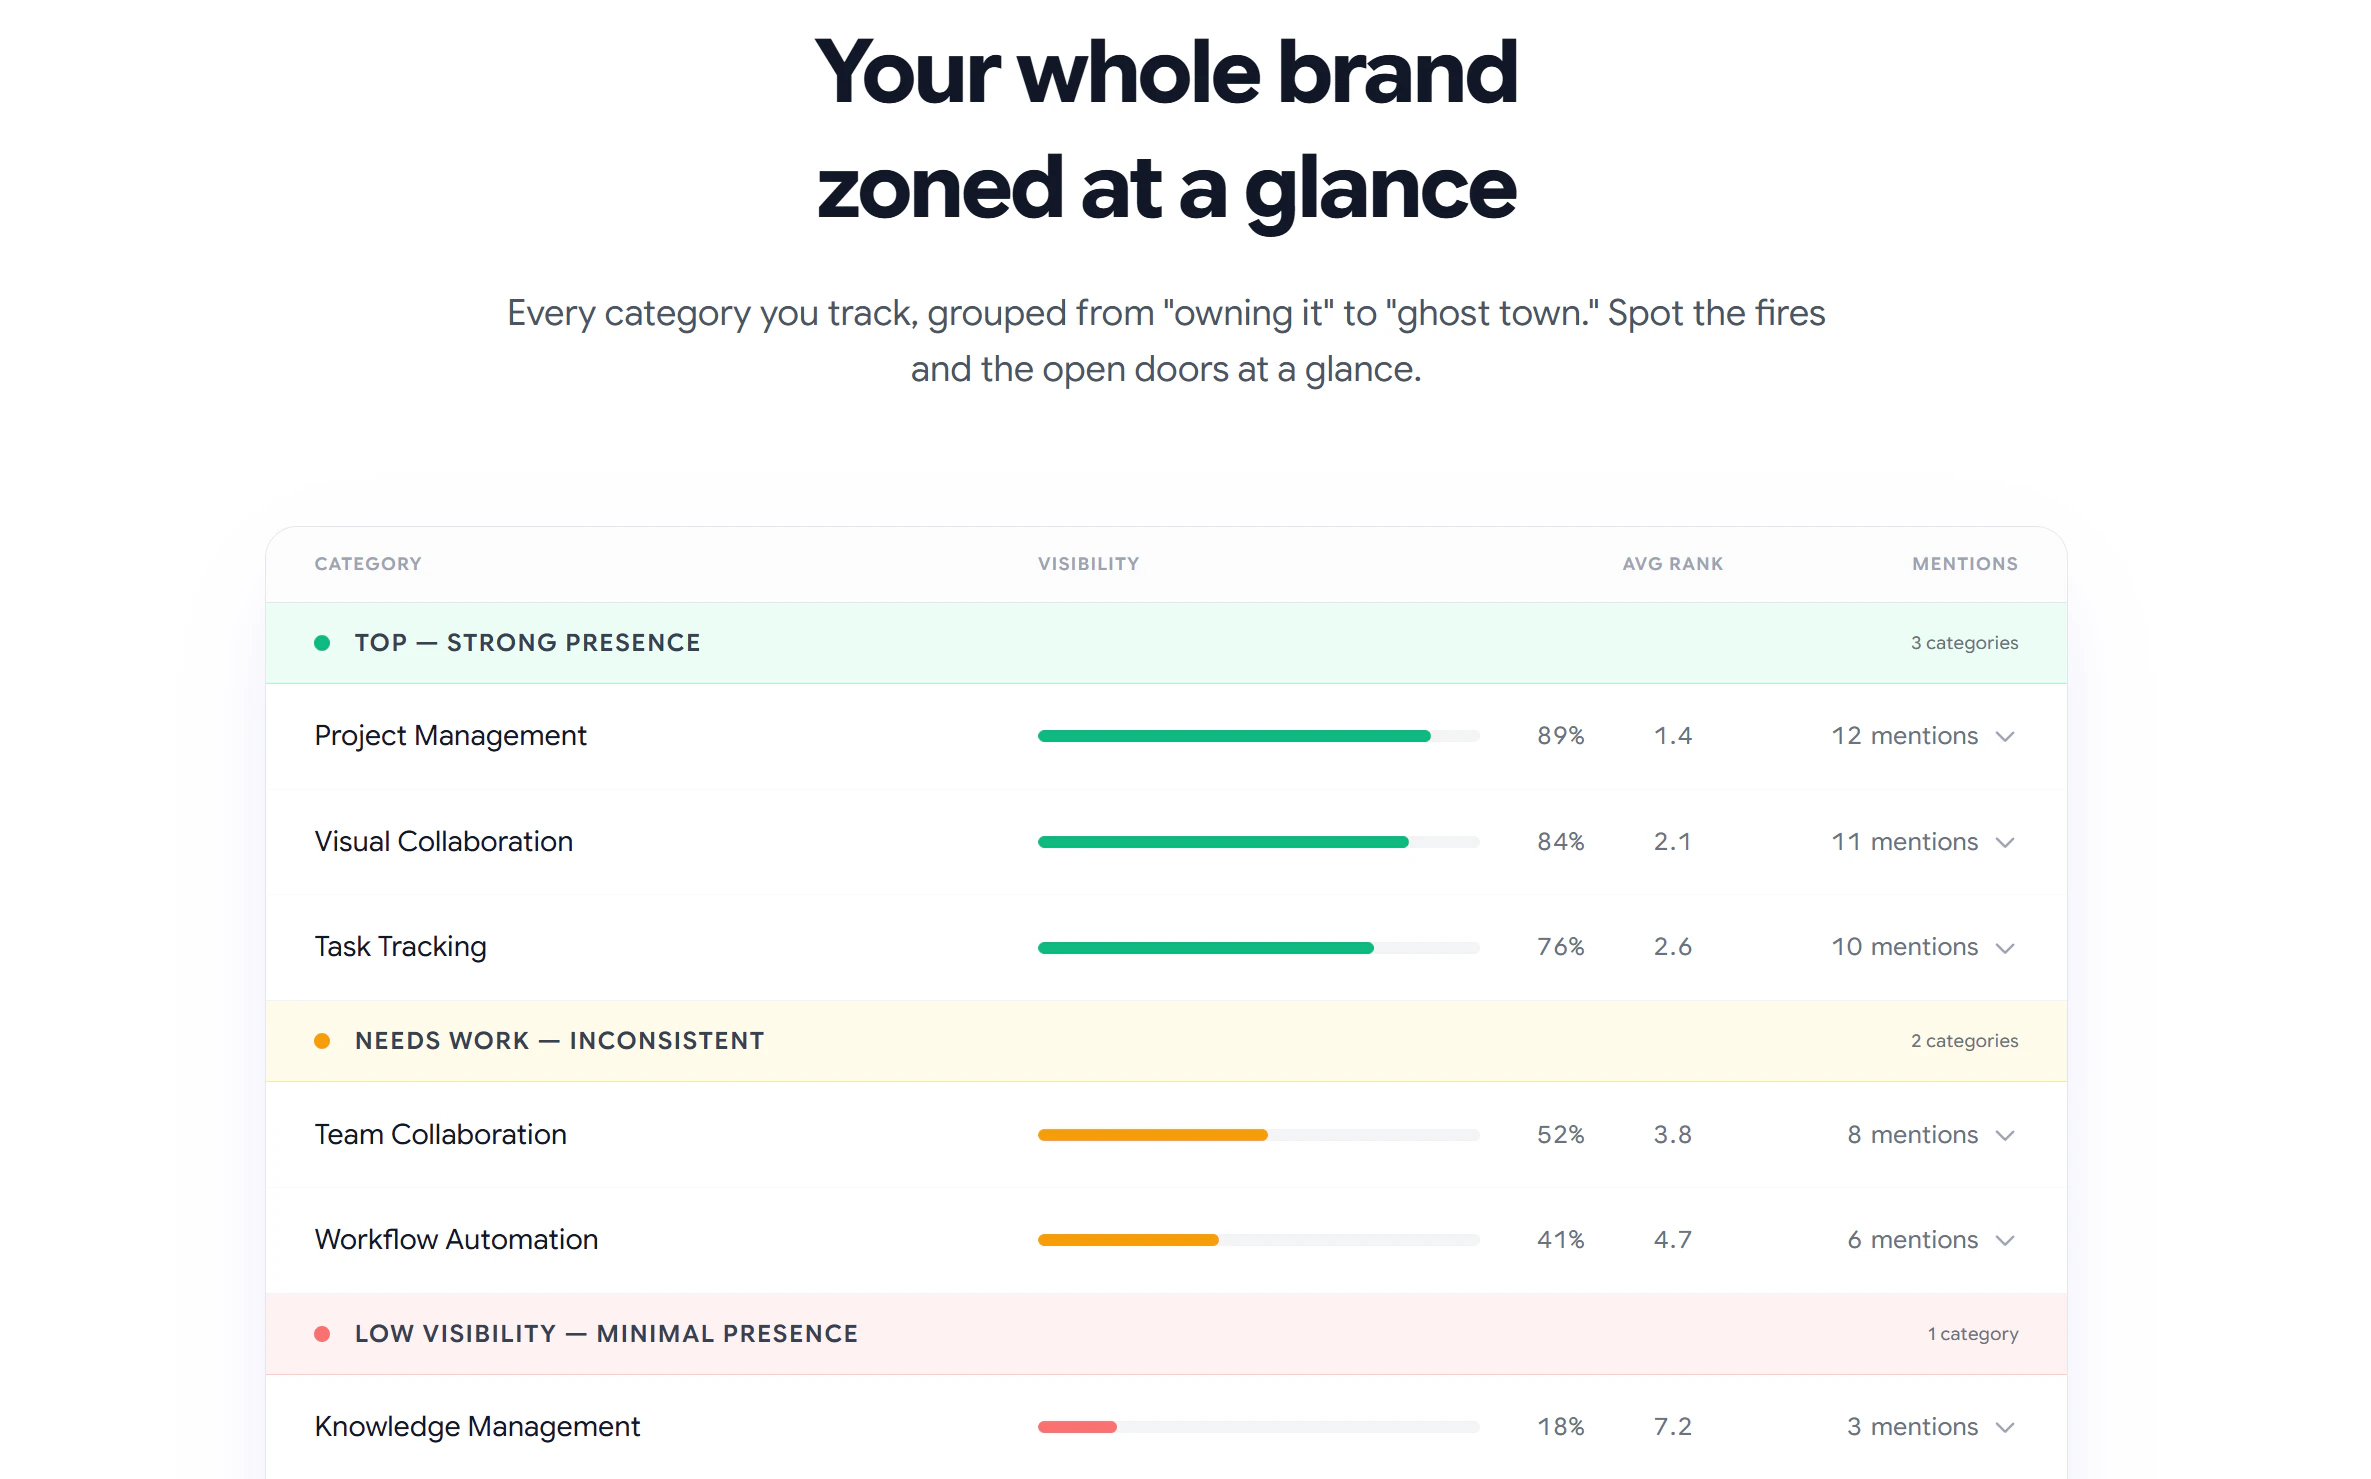Screen dimensions: 2371x1479
Task: Click the '3 categories' label in Top section
Action: pyautogui.click(x=1963, y=643)
